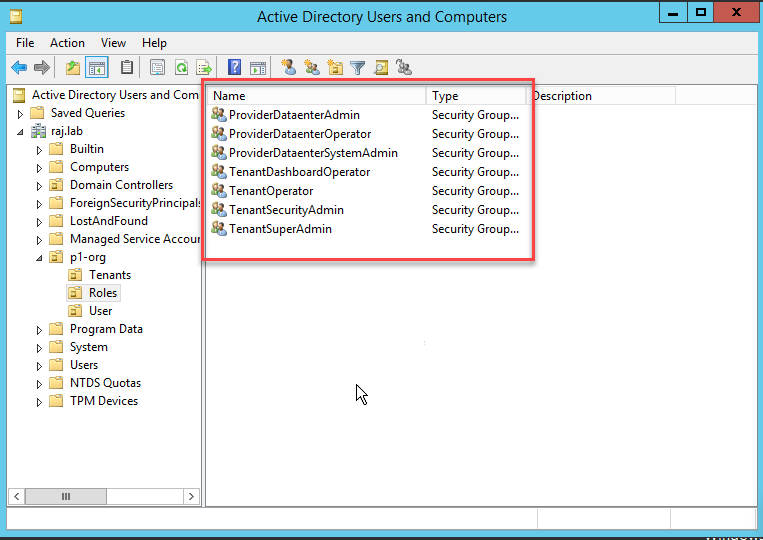Select the Tenants OU in tree
This screenshot has width=763, height=540.
pos(109,275)
